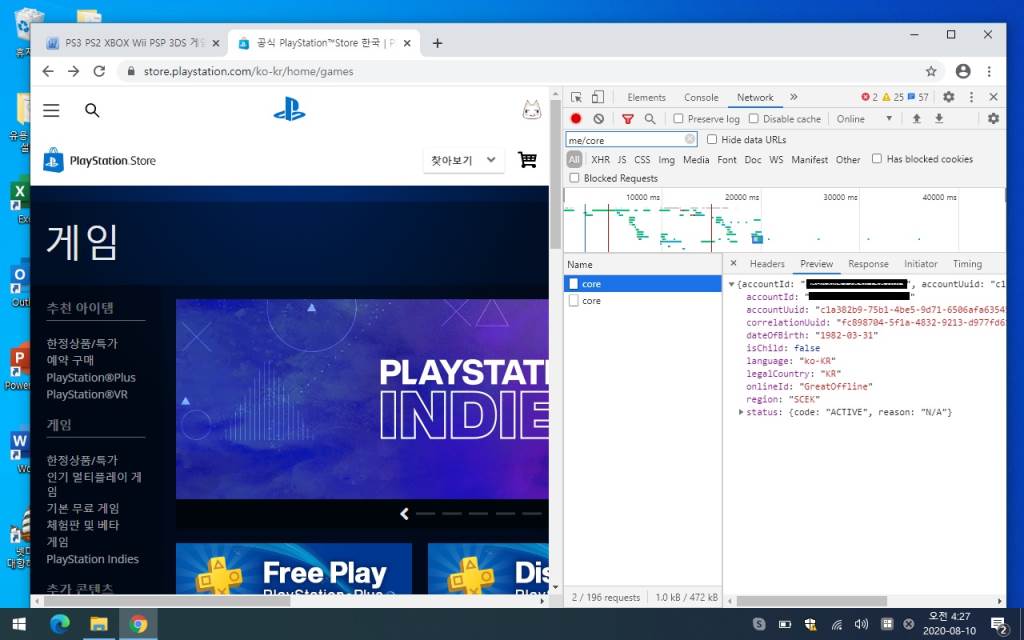
Task: Select the second core request row
Action: pyautogui.click(x=643, y=301)
